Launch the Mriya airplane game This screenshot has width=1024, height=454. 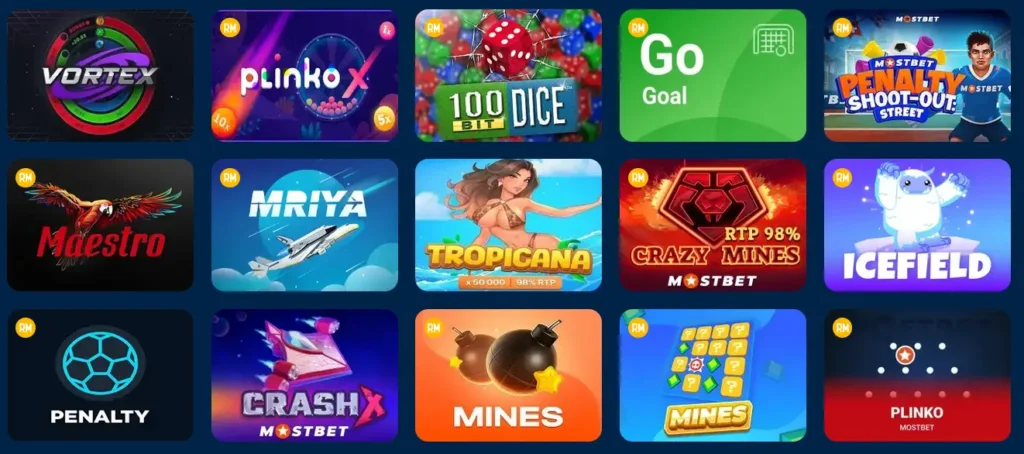pyautogui.click(x=304, y=225)
